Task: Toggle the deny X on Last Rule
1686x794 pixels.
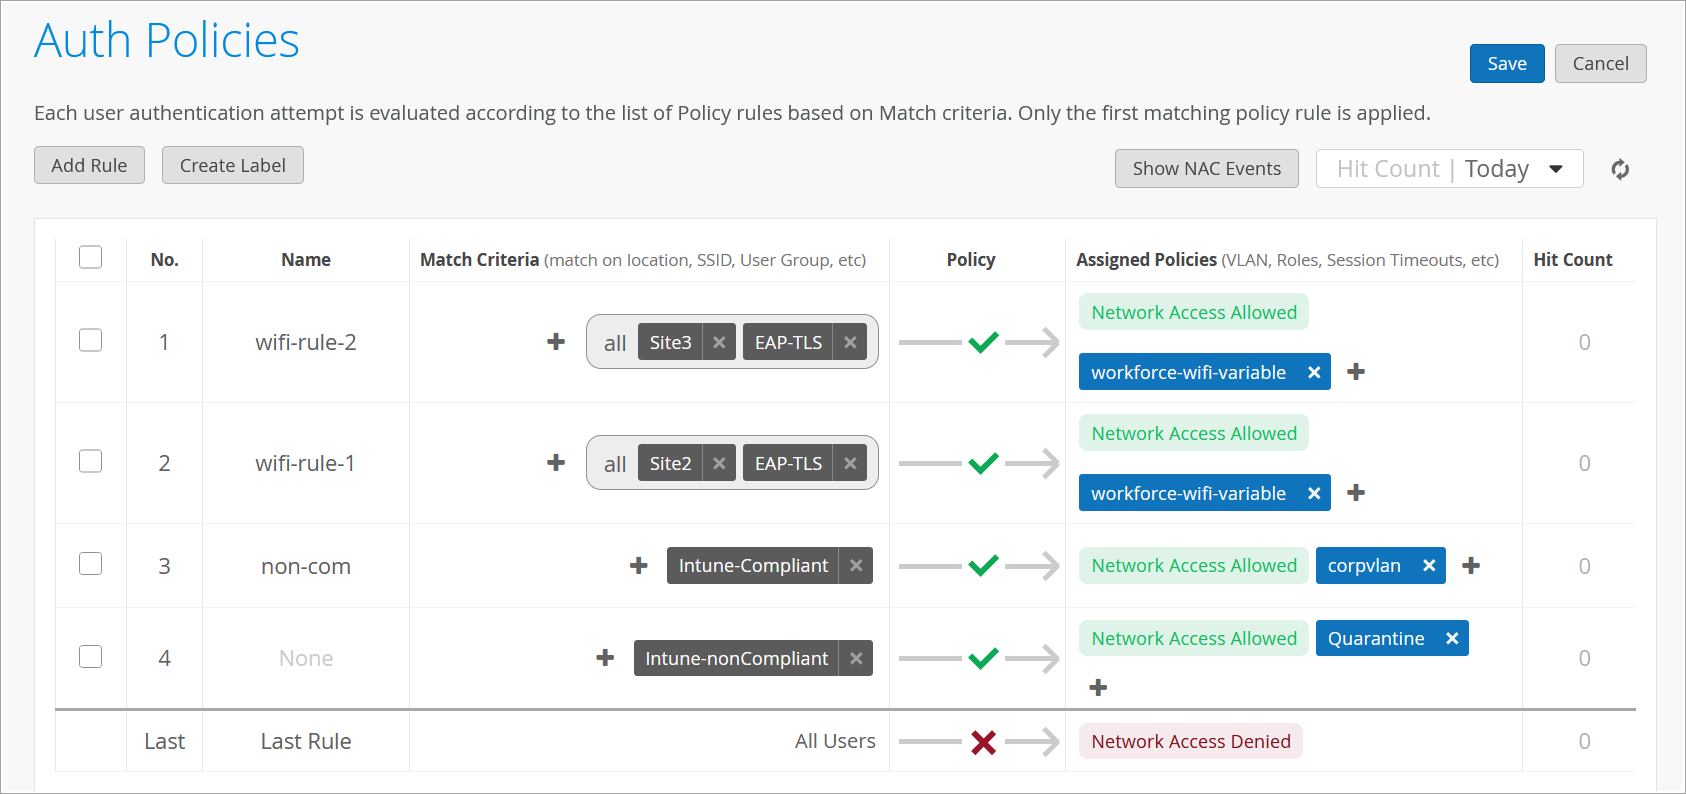Action: (x=983, y=742)
